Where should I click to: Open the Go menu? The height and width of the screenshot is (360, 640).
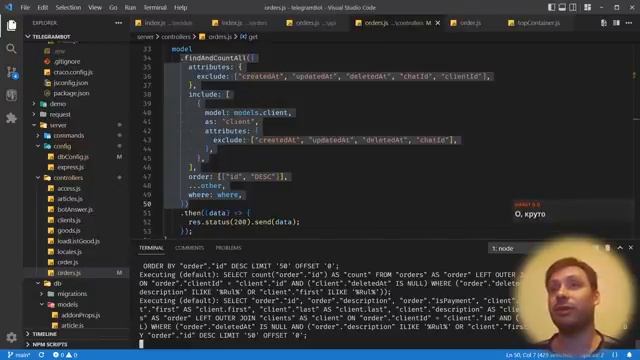(x=113, y=7)
